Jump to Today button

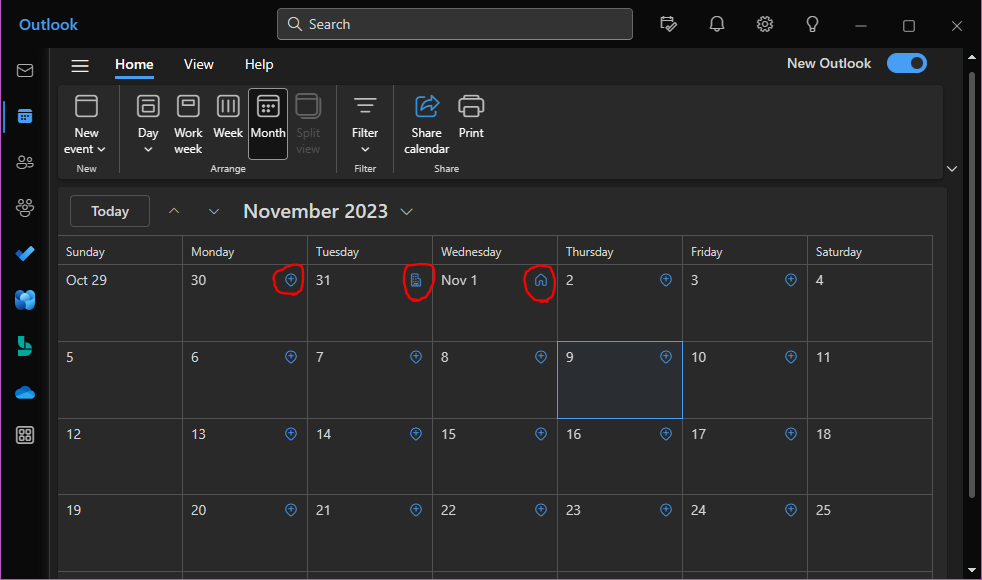(x=110, y=211)
